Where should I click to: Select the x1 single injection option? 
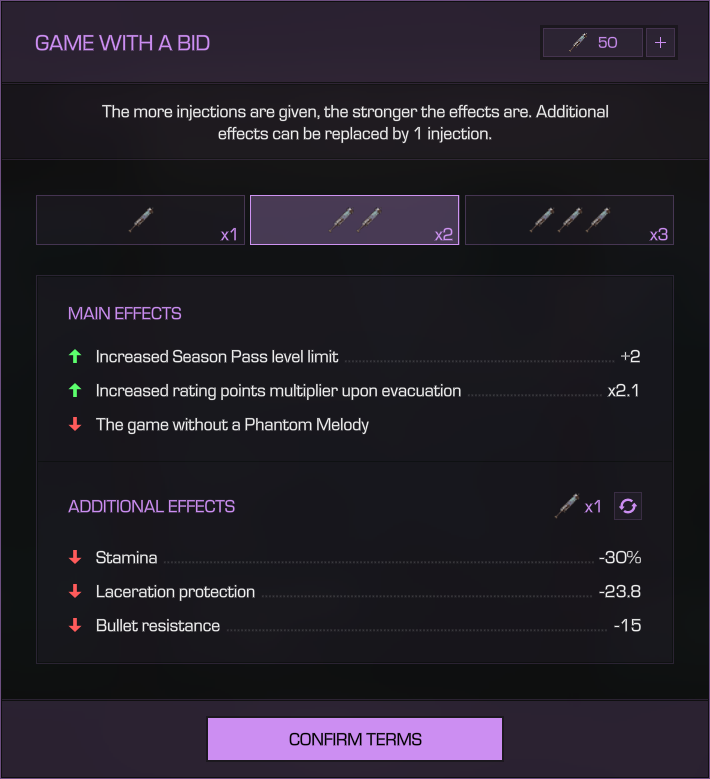(x=140, y=220)
